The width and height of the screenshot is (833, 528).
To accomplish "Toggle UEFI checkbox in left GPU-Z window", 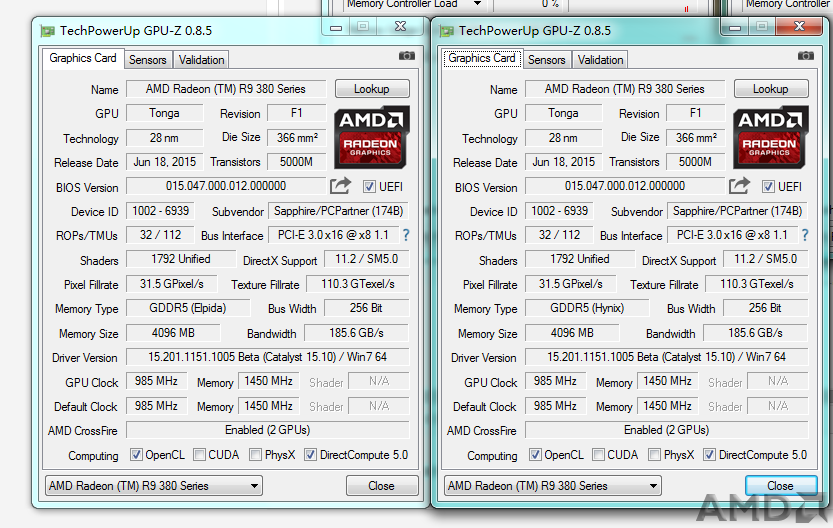I will pos(369,187).
